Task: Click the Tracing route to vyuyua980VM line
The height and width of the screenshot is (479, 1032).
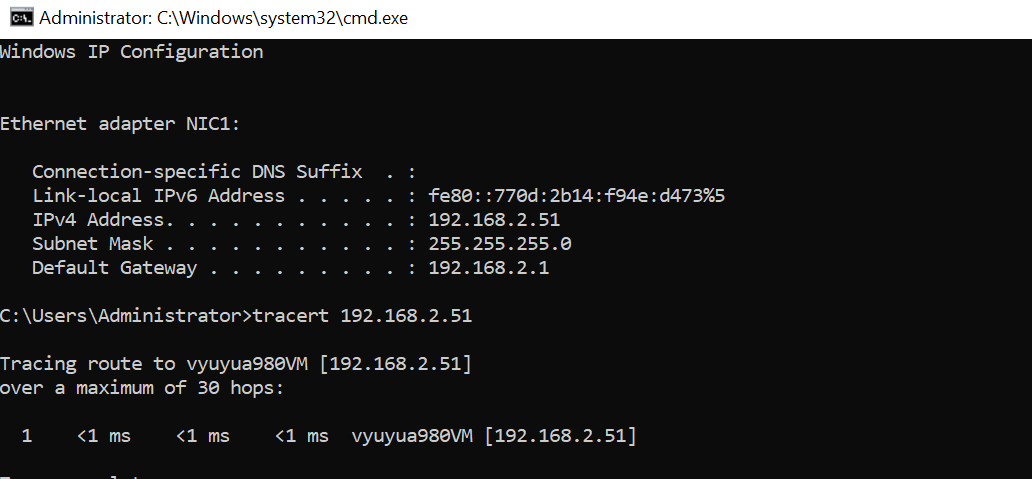Action: (x=236, y=364)
